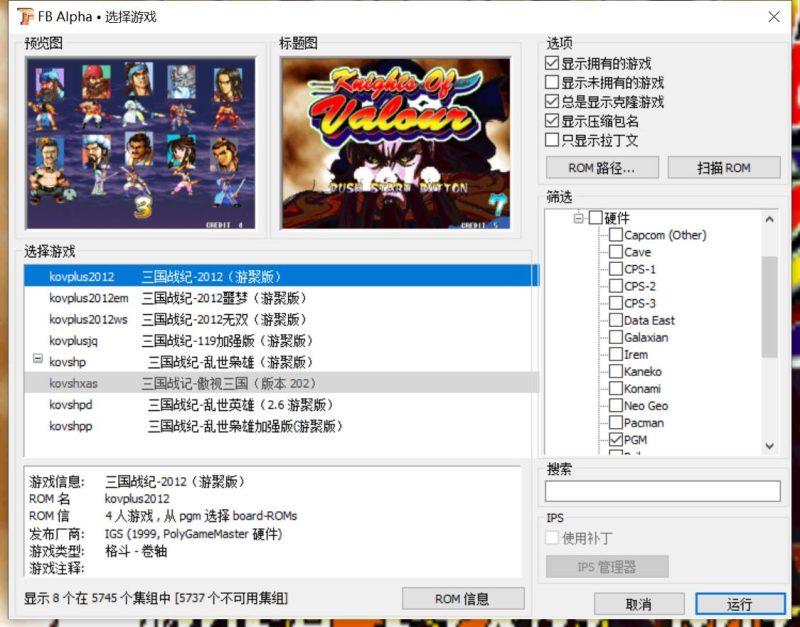Click the status text 显示 8 个在 5745 个集组中
This screenshot has height=627, width=800.
156,598
